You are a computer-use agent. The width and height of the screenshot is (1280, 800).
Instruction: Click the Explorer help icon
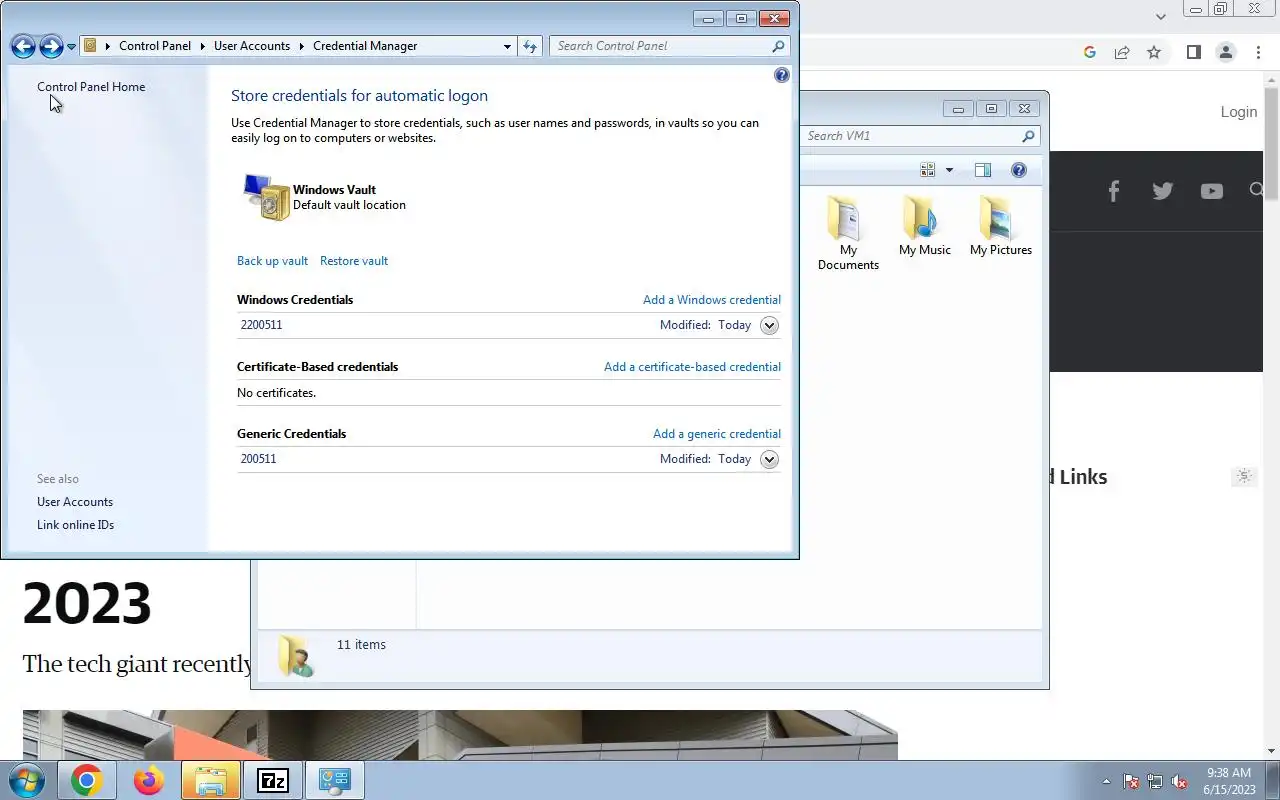tap(1019, 170)
